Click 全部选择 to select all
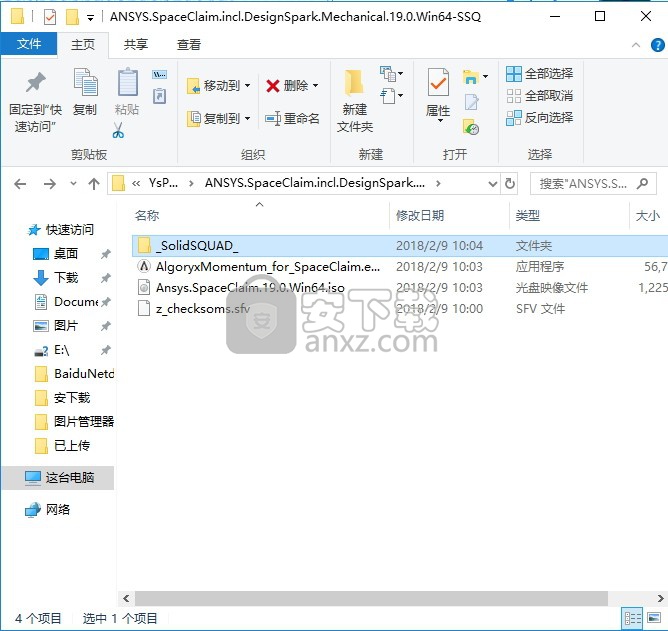668x631 pixels. pos(539,74)
